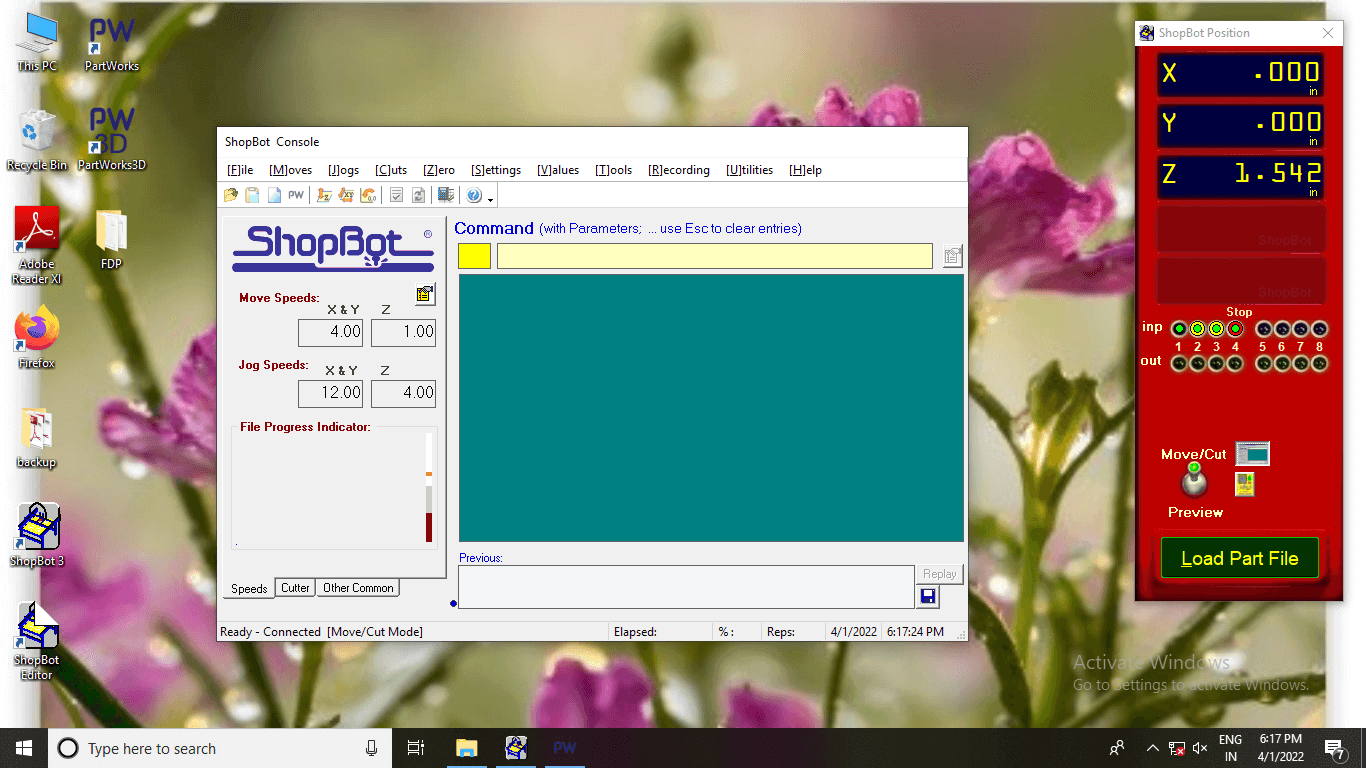Open the calculator tool icon
Viewport: 1366px width, 768px height.
pos(446,195)
